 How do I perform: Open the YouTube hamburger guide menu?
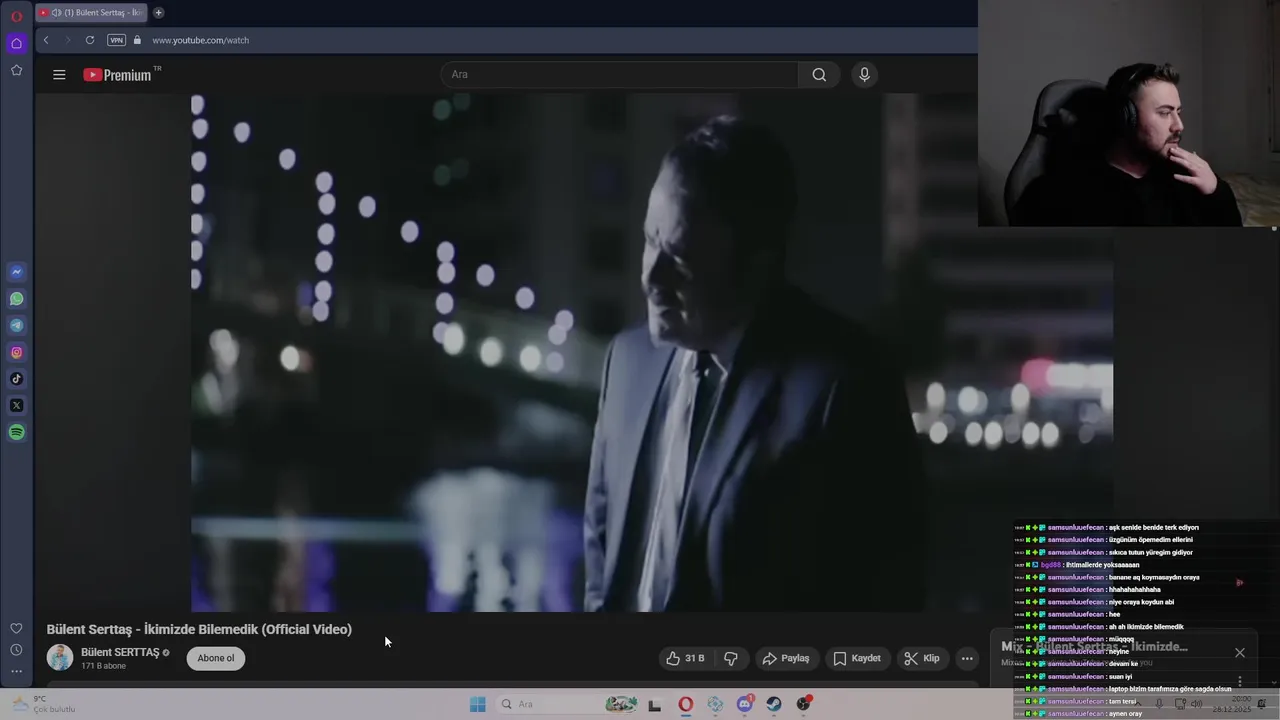pyautogui.click(x=59, y=74)
